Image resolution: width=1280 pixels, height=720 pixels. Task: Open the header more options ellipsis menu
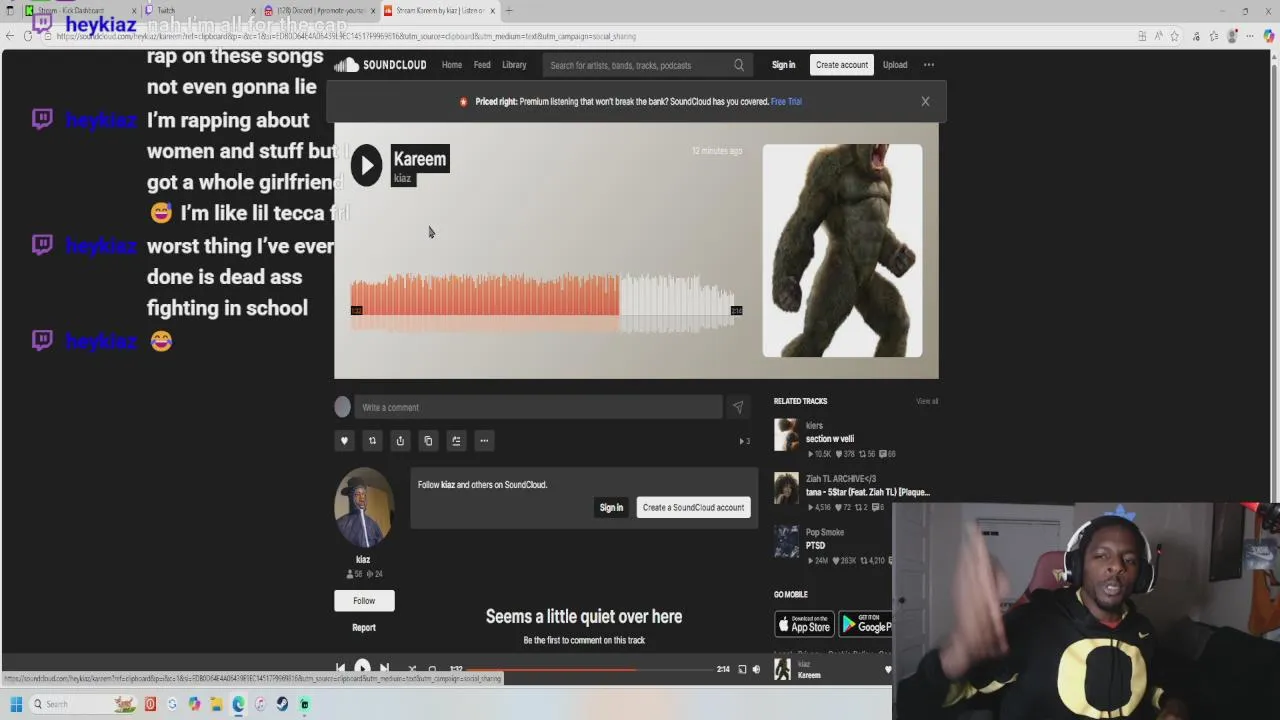[x=929, y=65]
